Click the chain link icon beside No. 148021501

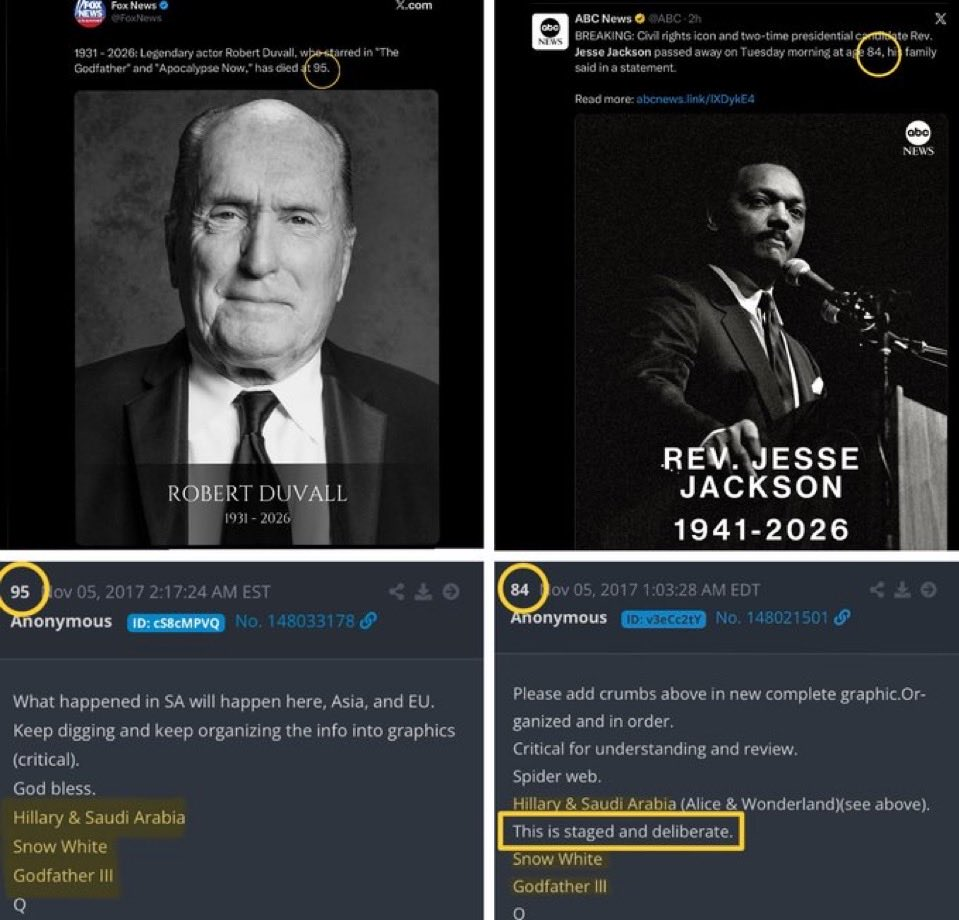click(841, 618)
